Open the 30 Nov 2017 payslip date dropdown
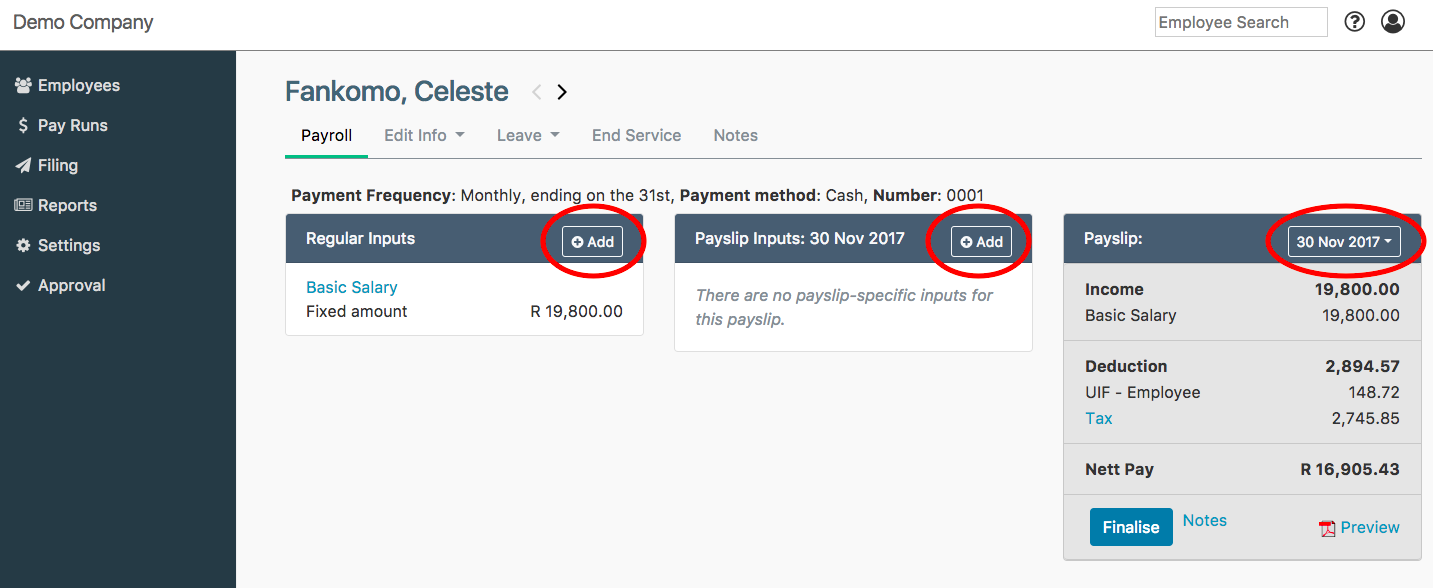The image size is (1433, 588). pyautogui.click(x=1343, y=242)
